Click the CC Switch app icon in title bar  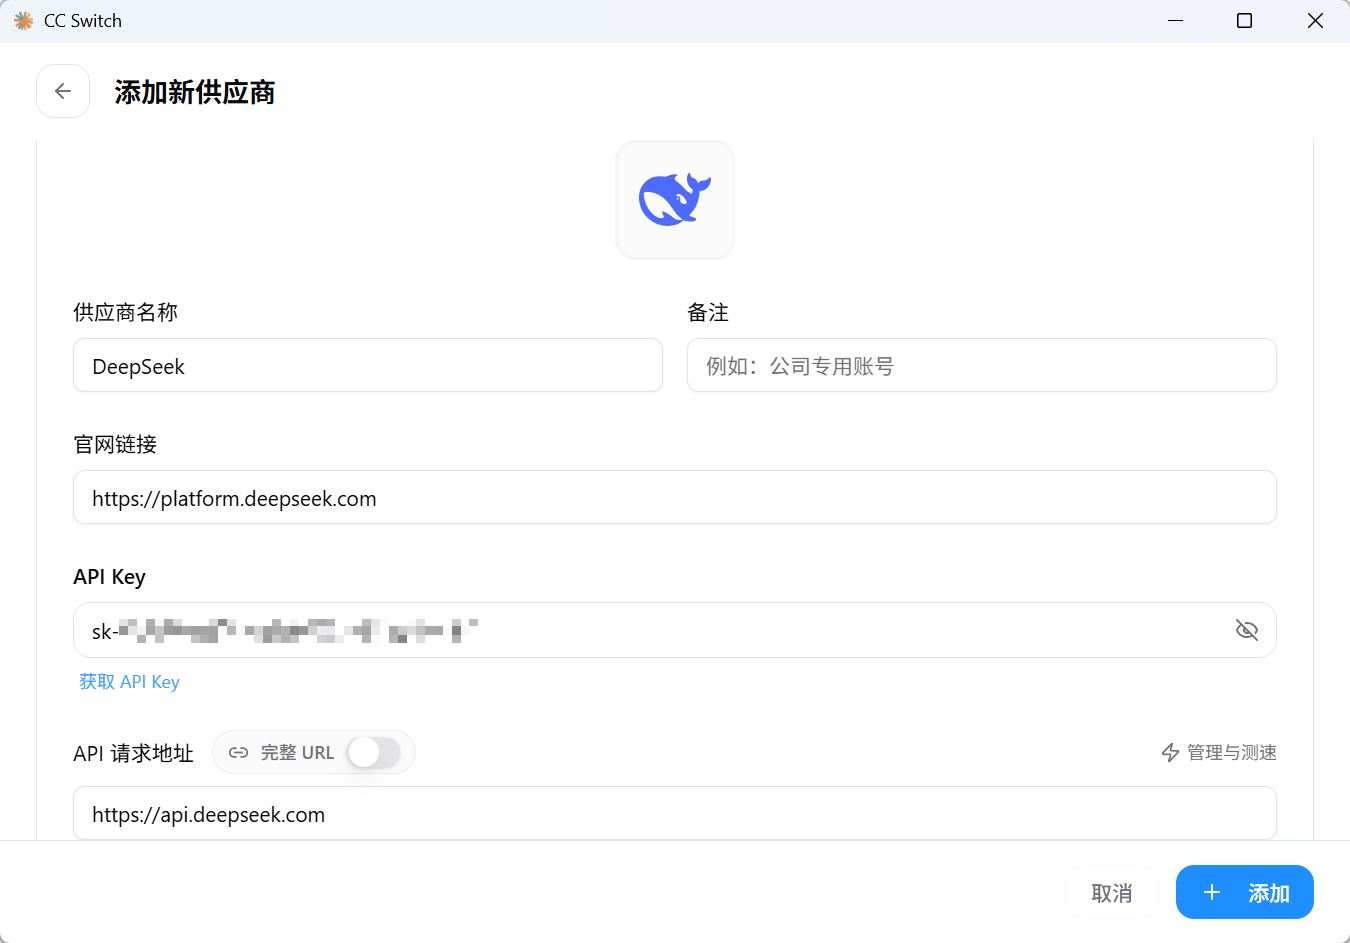24,21
